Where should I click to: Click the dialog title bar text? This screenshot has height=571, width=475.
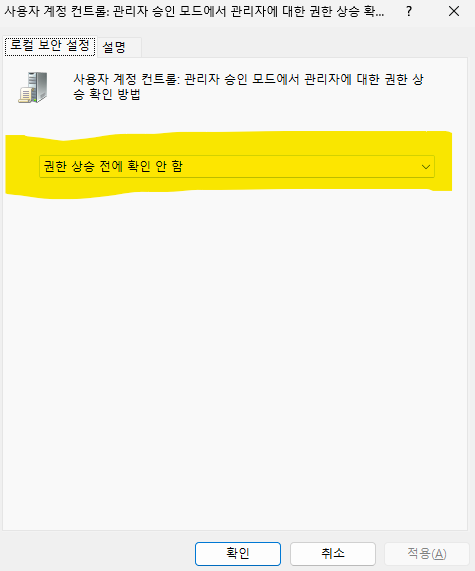click(x=194, y=12)
